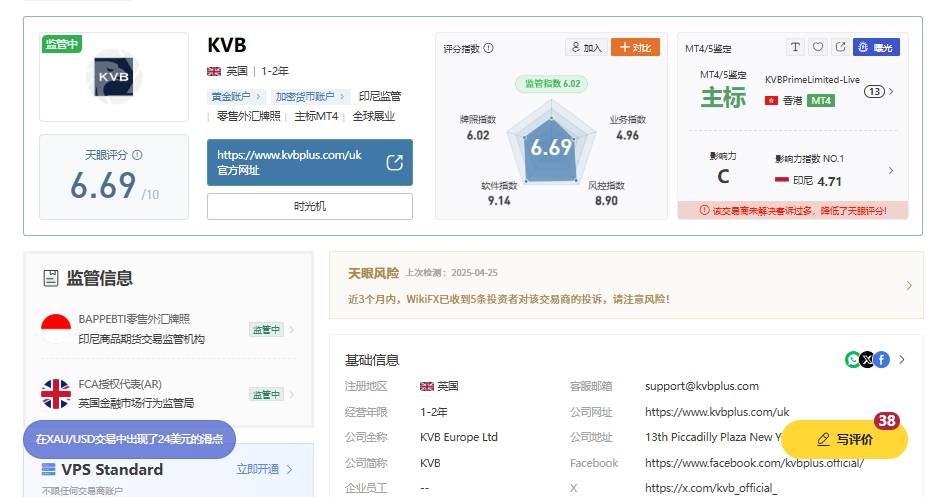Click the 13 servers count badge
This screenshot has width=945, height=497.
tap(874, 92)
